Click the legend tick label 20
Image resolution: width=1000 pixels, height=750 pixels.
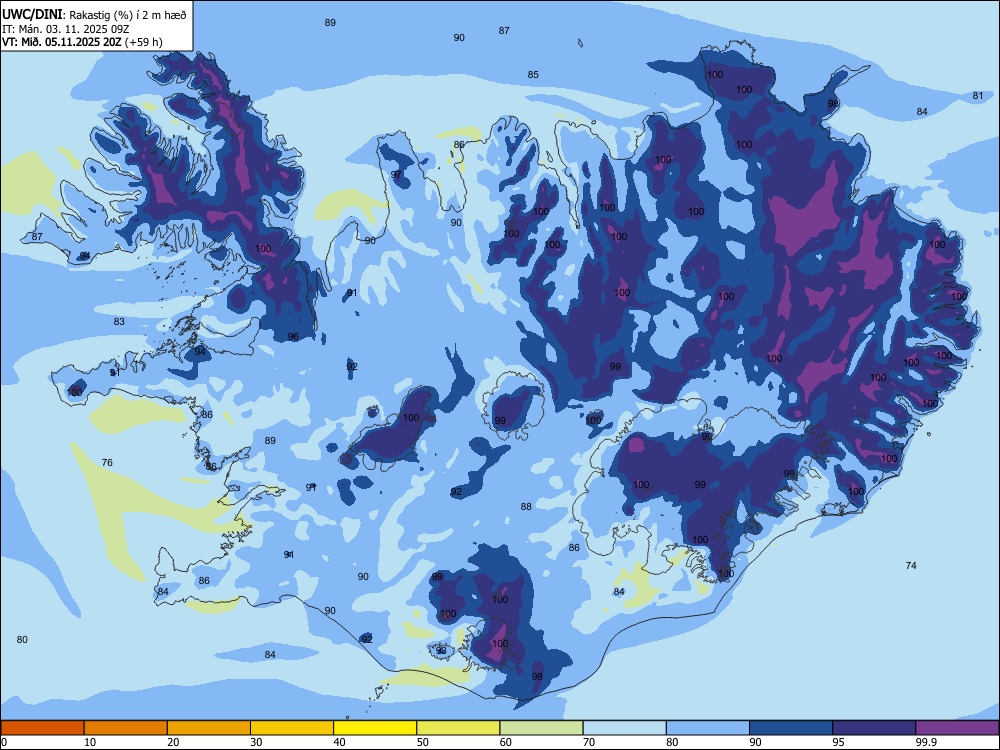(173, 742)
